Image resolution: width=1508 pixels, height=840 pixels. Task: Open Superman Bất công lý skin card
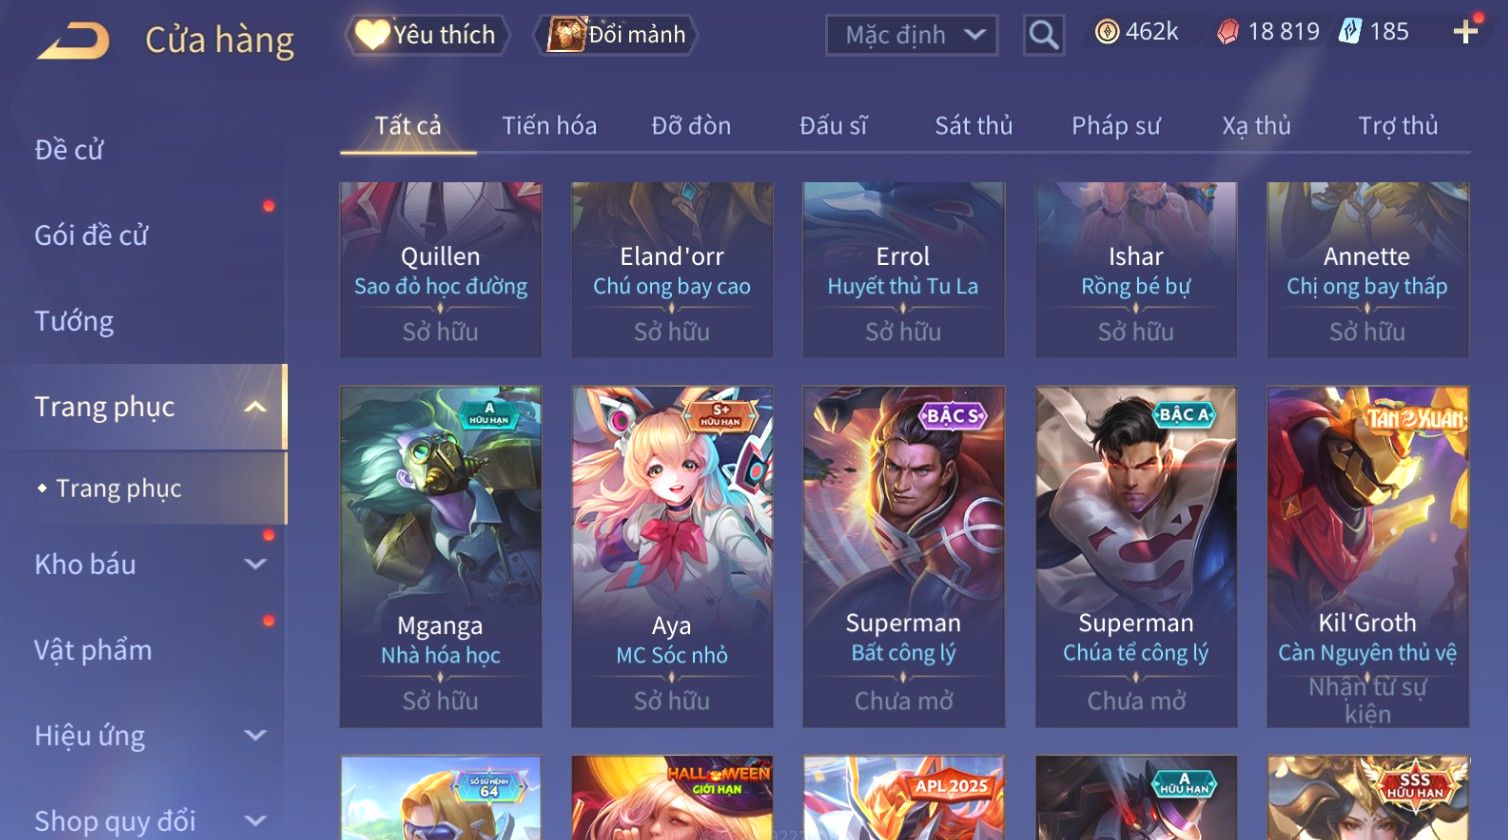point(903,557)
